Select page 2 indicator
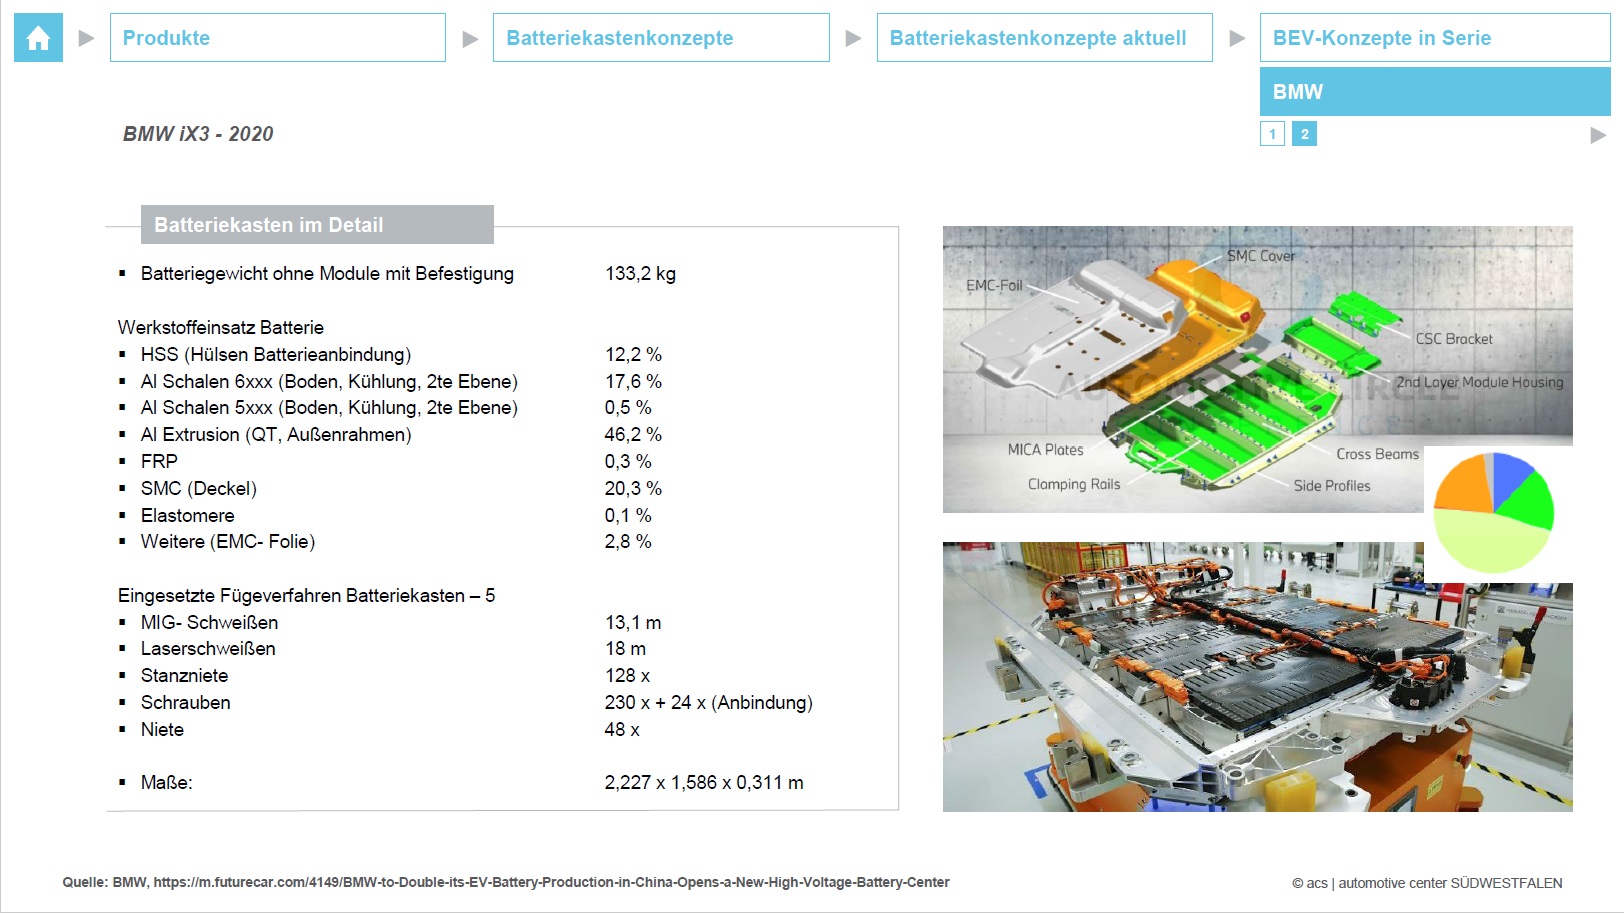Image resolution: width=1624 pixels, height=913 pixels. [x=1304, y=134]
